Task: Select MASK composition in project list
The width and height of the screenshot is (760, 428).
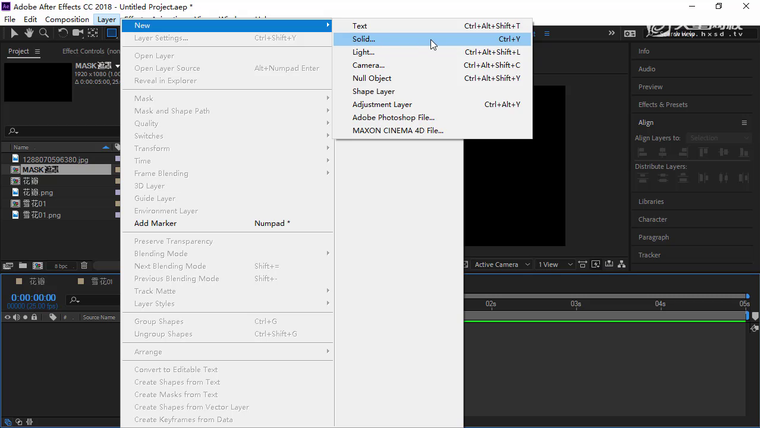Action: click(x=47, y=170)
